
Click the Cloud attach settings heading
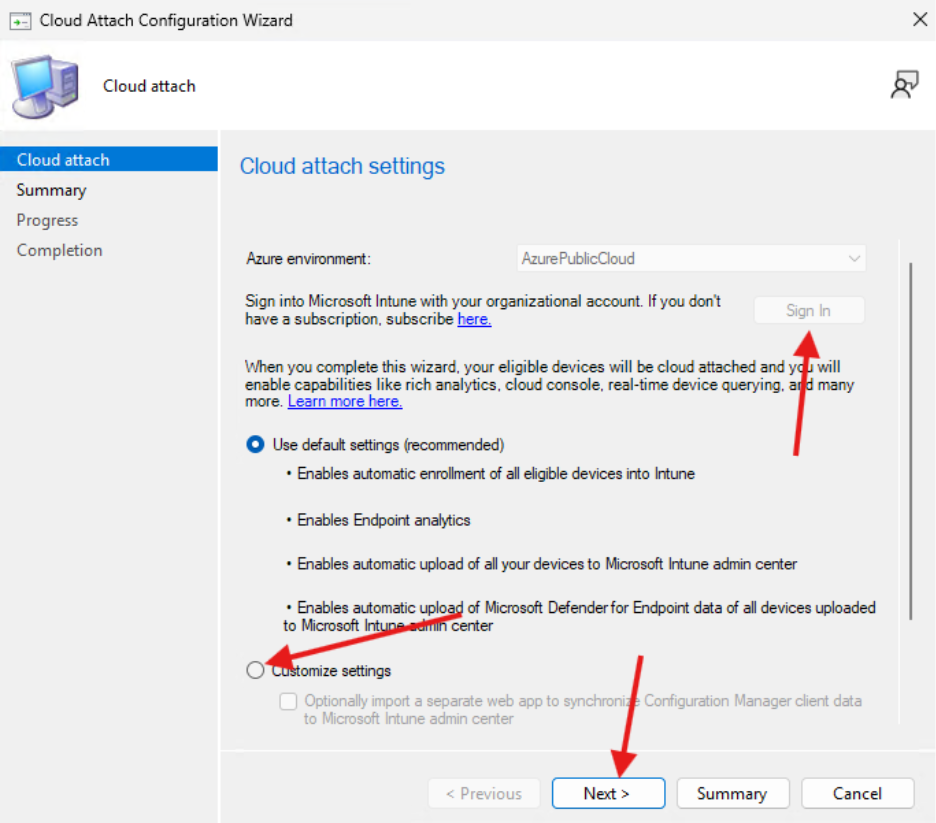click(x=342, y=166)
